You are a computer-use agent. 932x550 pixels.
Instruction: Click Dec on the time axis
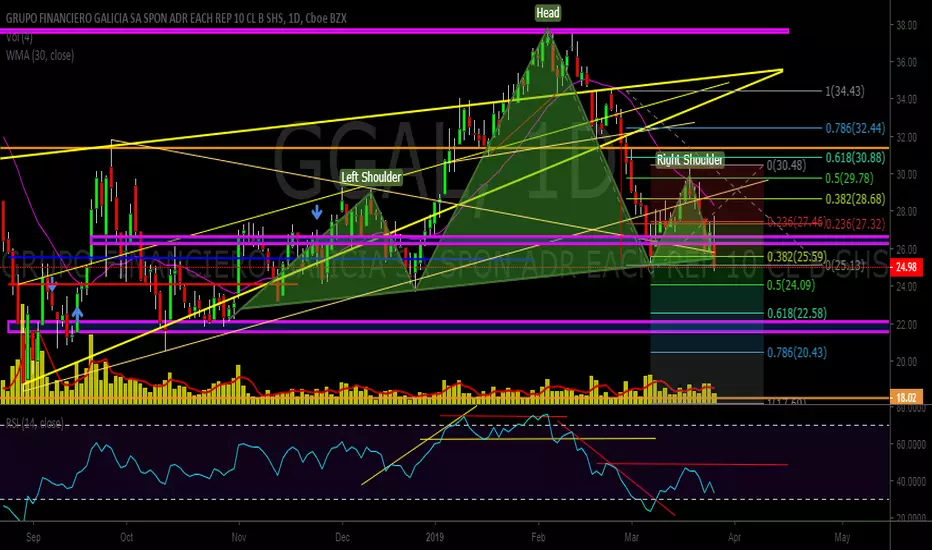point(342,538)
